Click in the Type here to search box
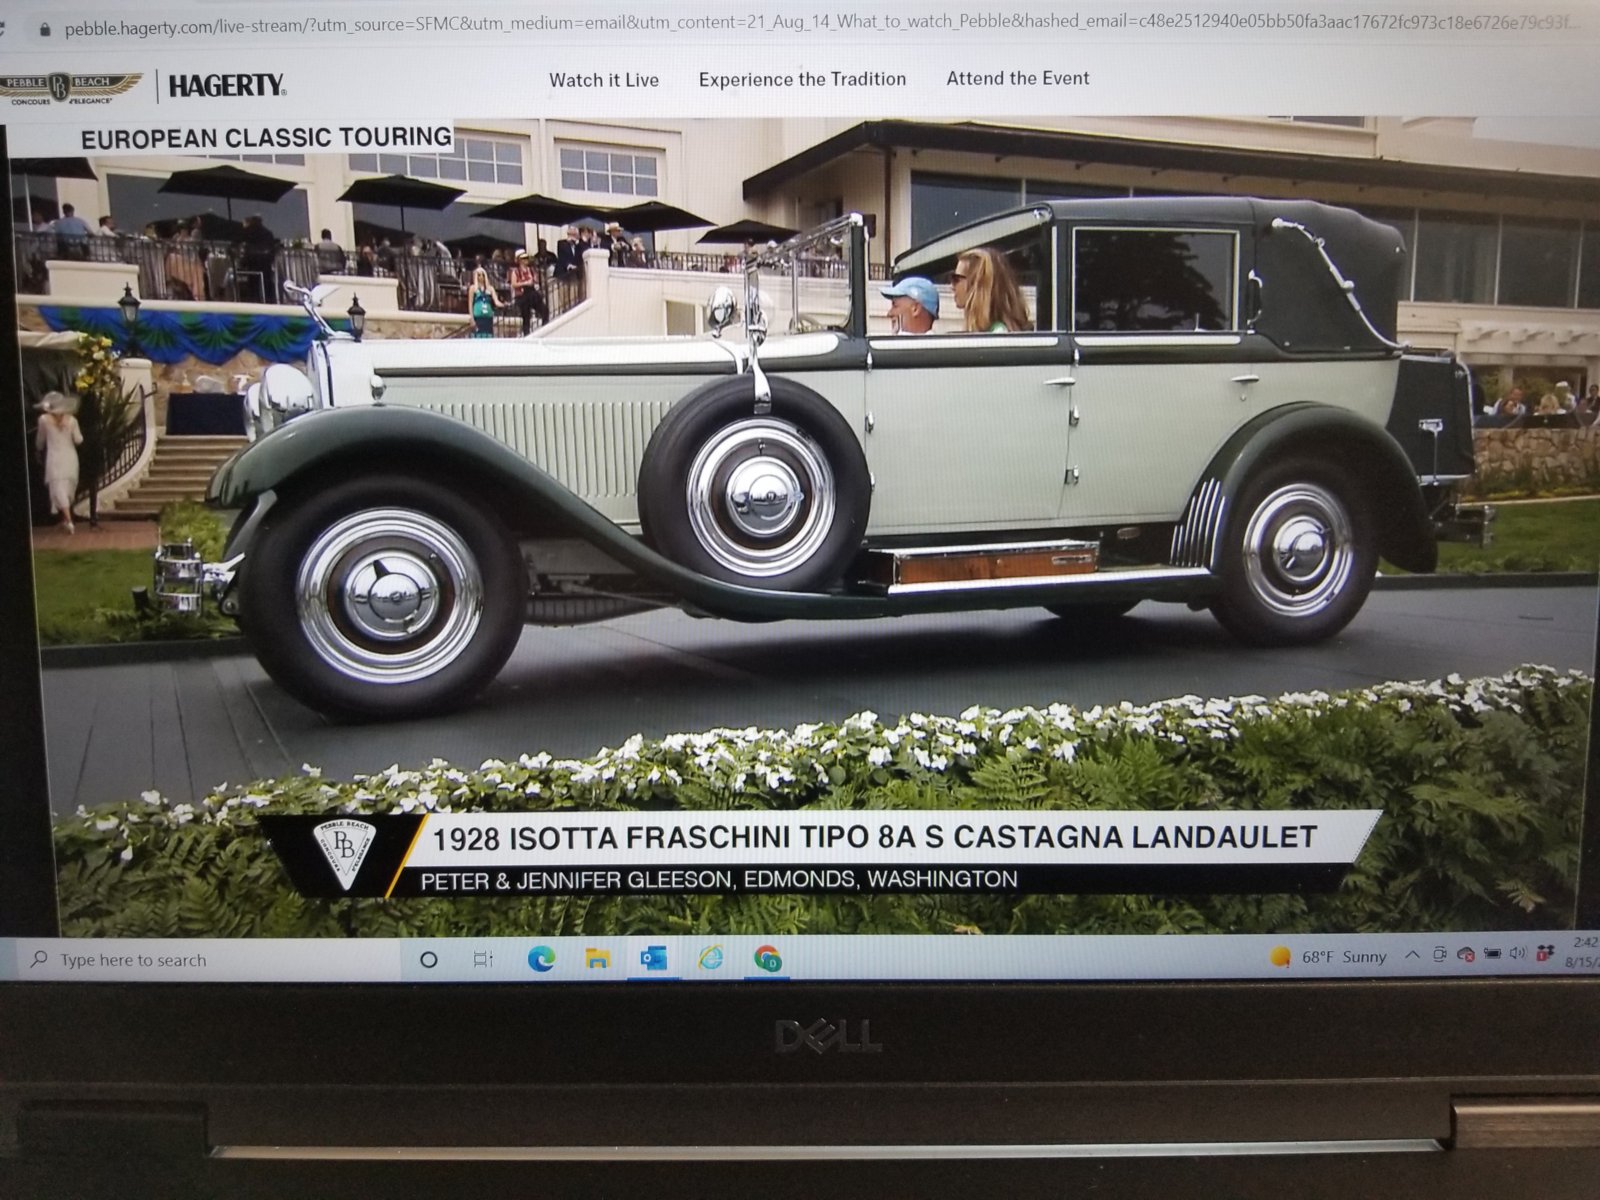1600x1200 pixels. [x=200, y=960]
